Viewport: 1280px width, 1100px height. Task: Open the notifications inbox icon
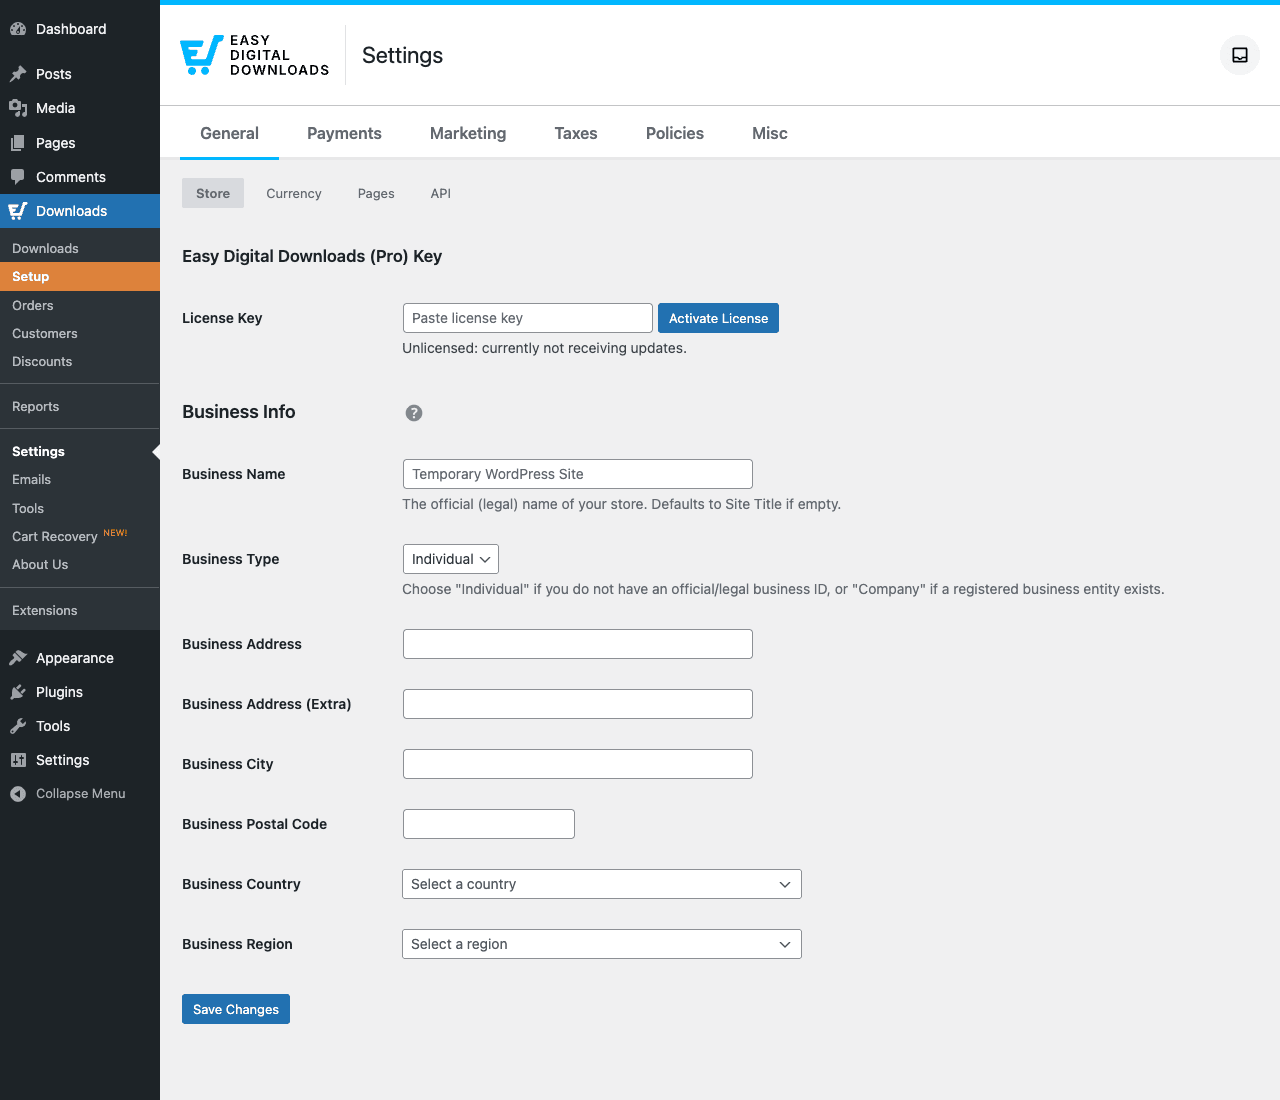coord(1240,55)
